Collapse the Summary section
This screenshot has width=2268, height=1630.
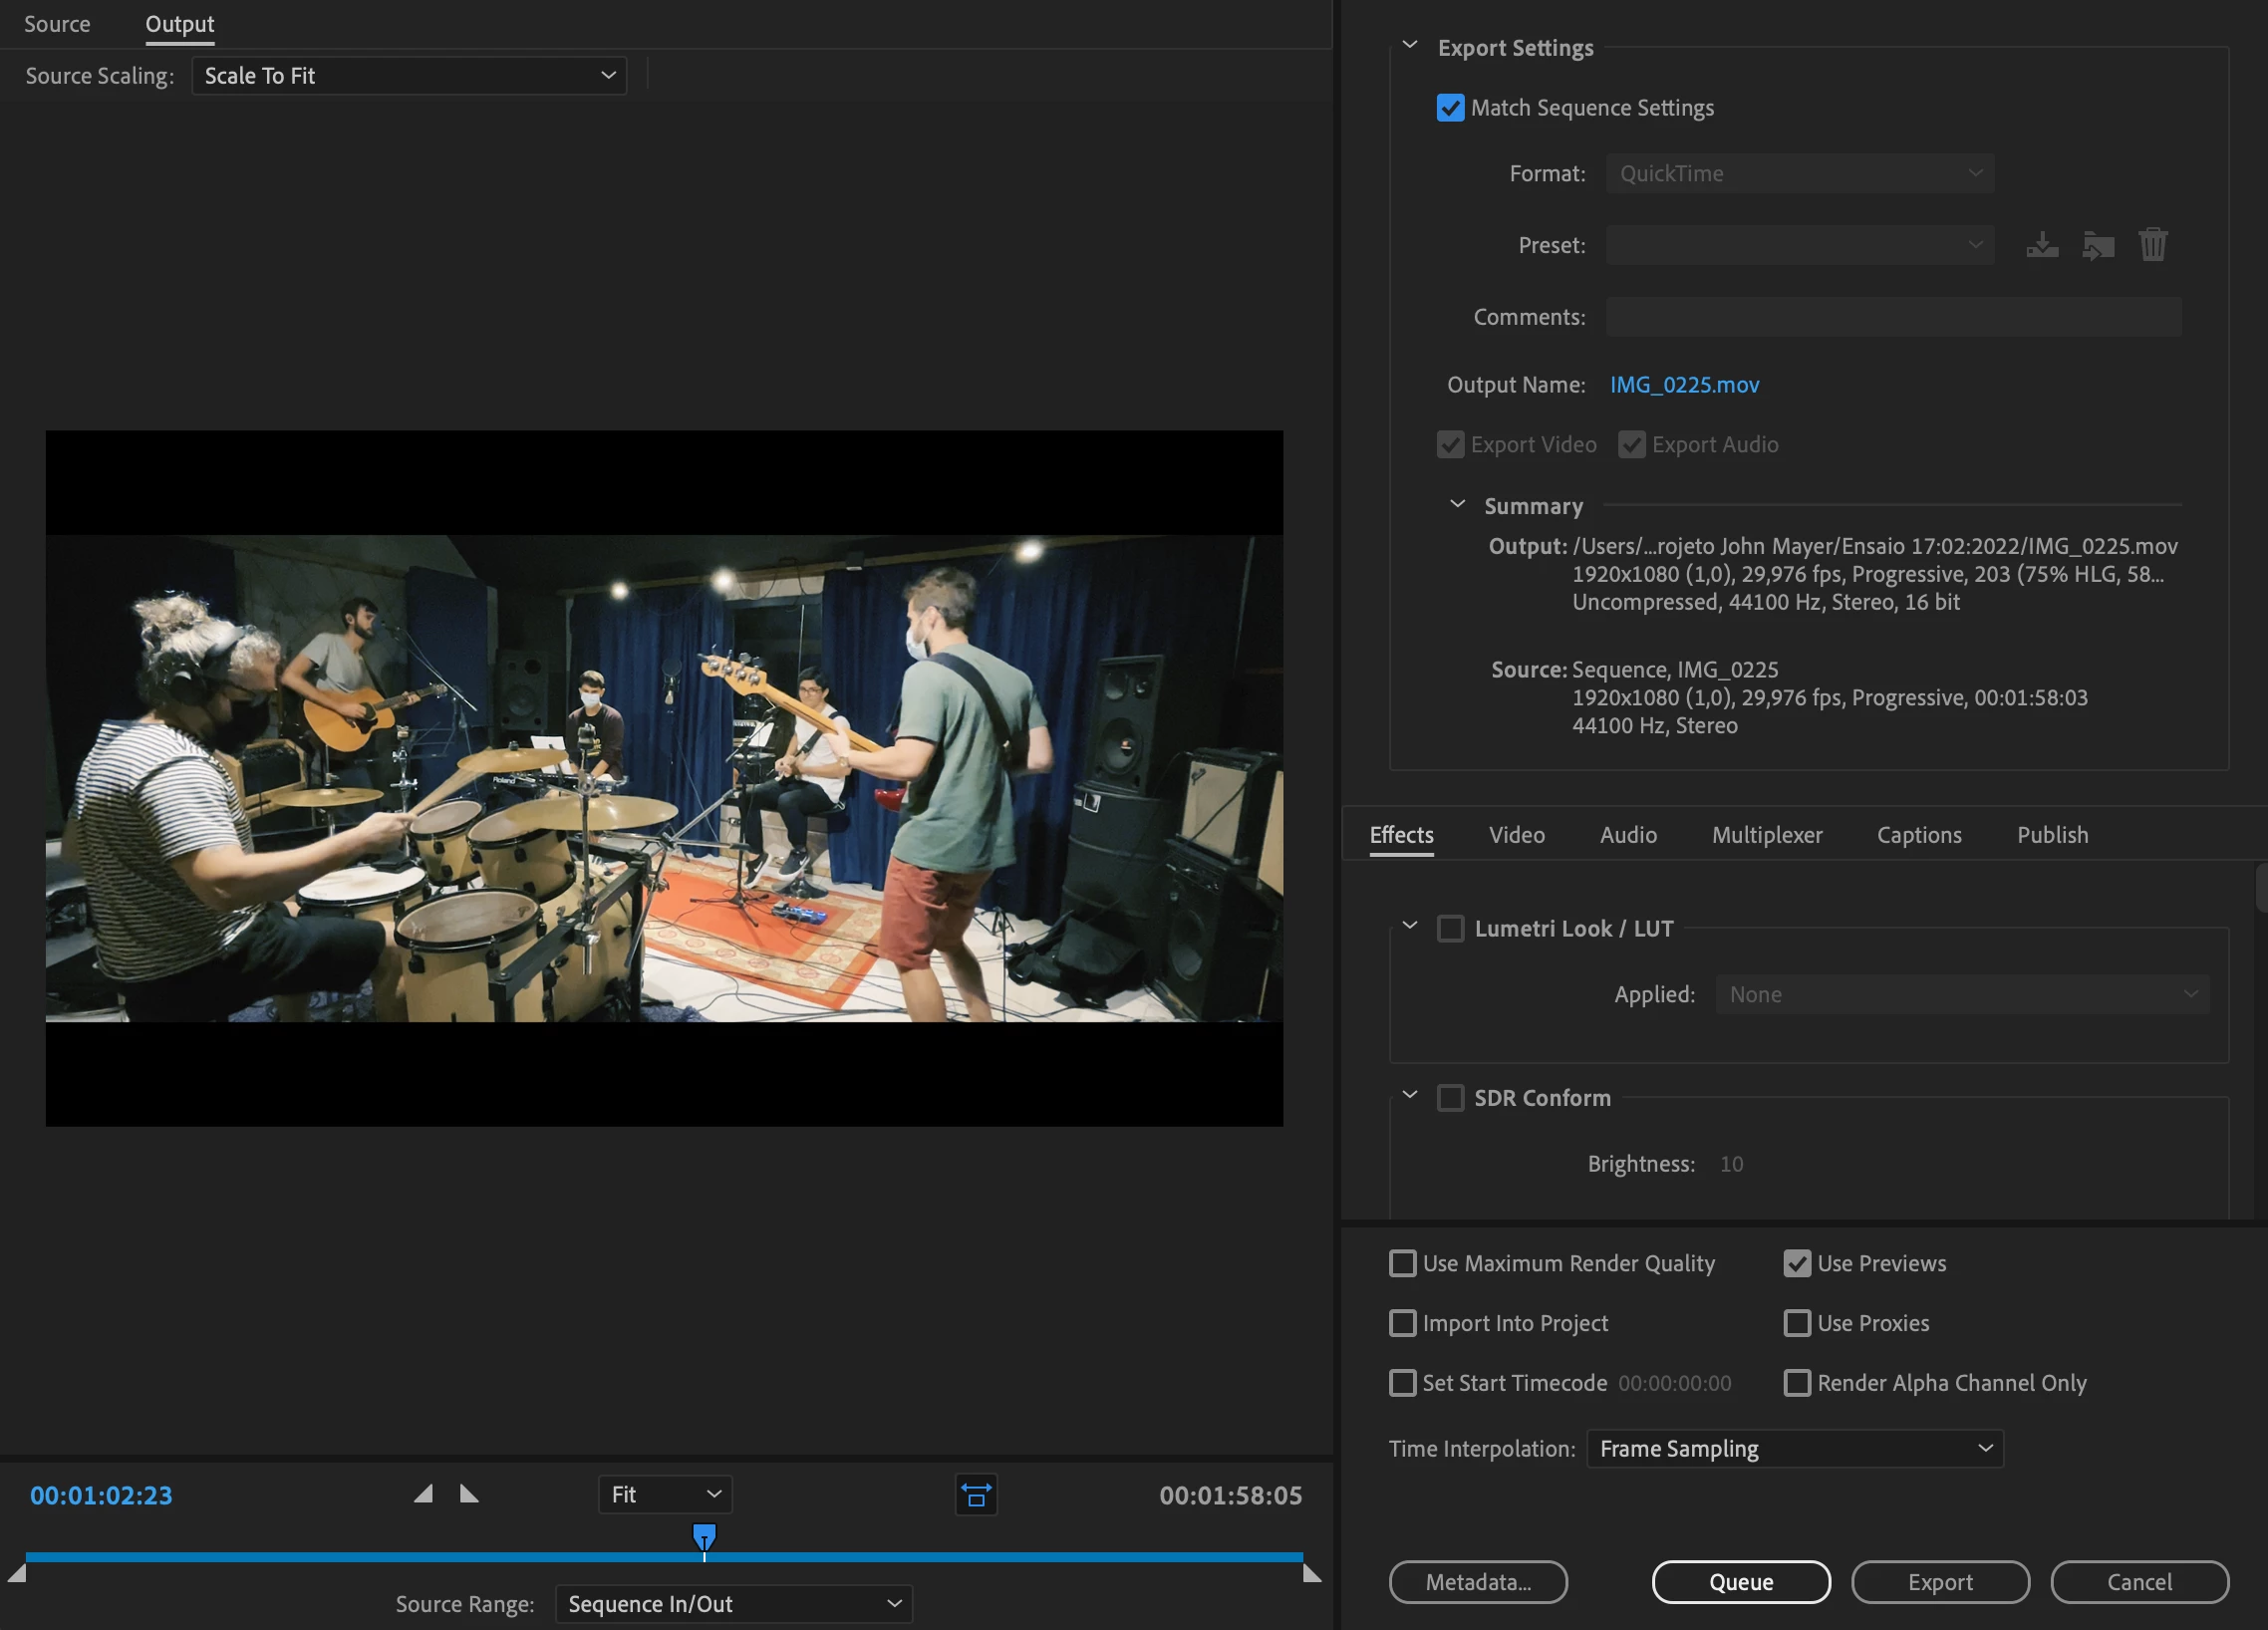tap(1457, 505)
